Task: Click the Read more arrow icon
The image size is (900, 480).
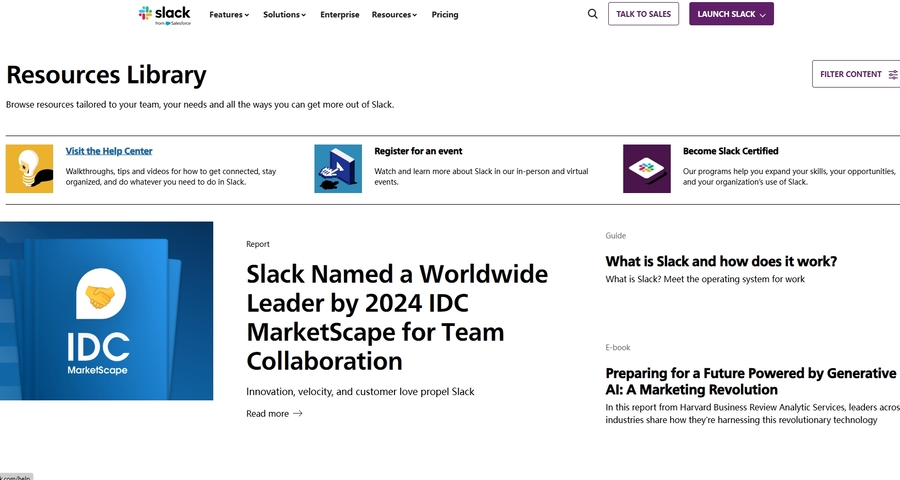Action: [x=297, y=413]
